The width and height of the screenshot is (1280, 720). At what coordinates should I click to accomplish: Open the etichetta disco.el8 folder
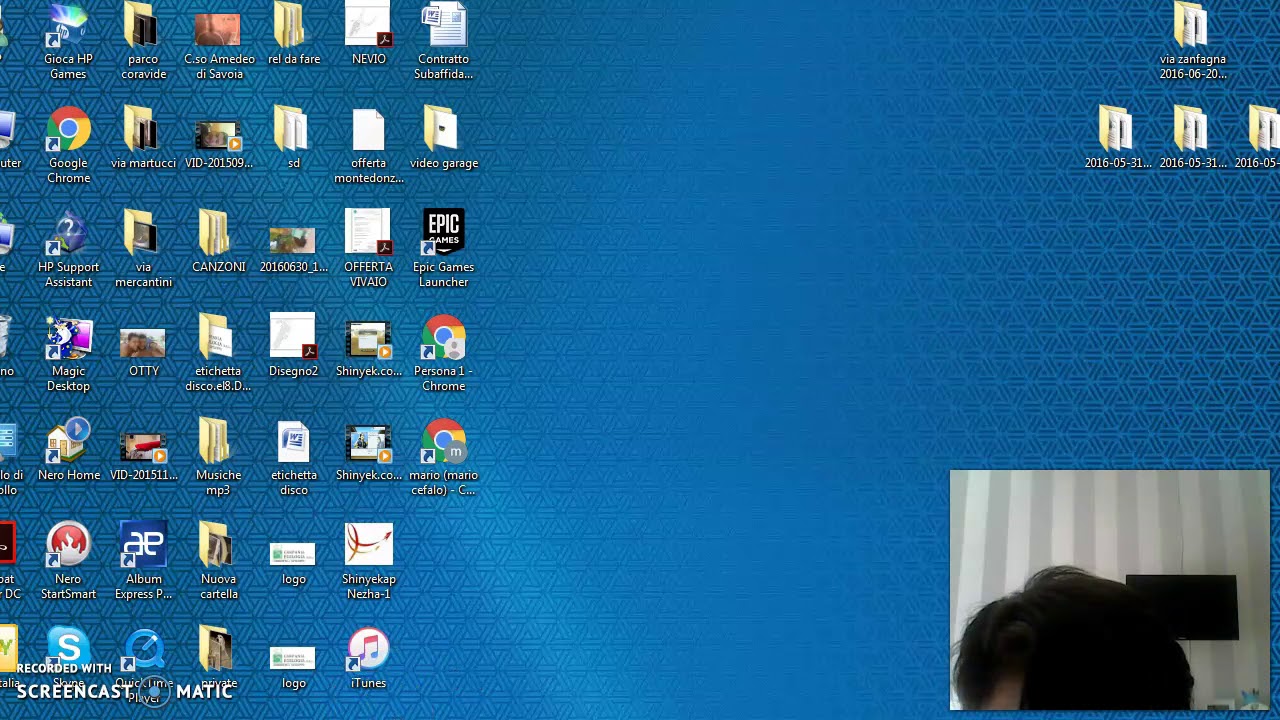pyautogui.click(x=219, y=353)
